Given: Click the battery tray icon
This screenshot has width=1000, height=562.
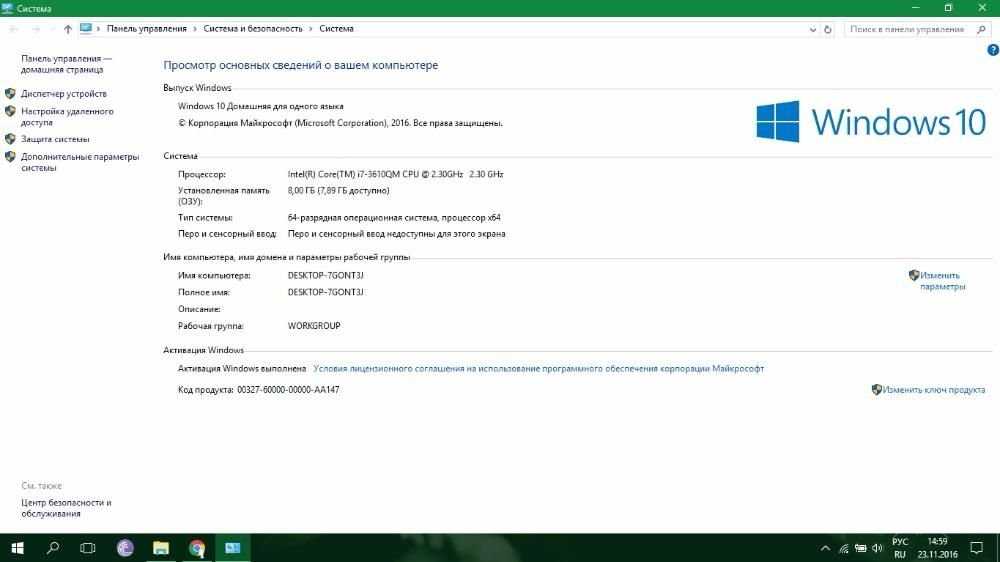Looking at the screenshot, I should point(861,549).
